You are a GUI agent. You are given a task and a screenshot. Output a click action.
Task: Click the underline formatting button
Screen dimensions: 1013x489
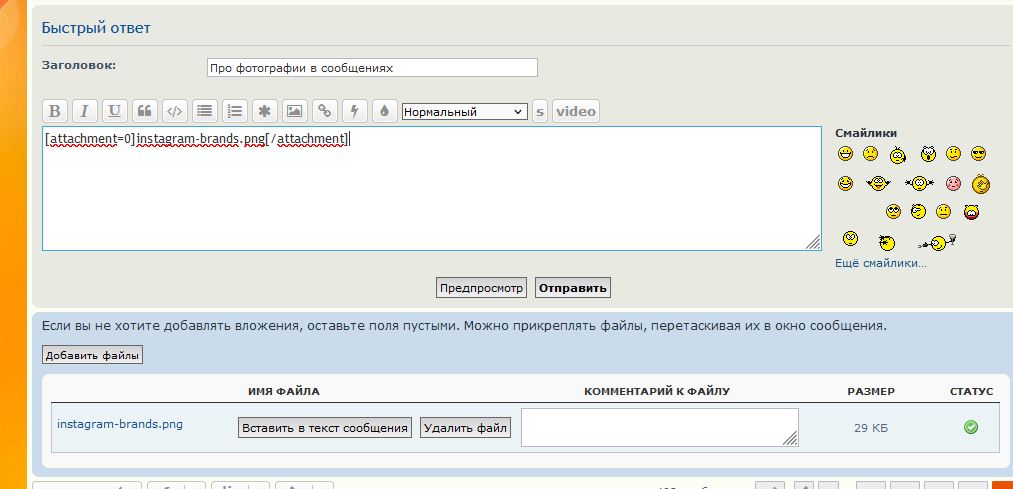pos(115,111)
